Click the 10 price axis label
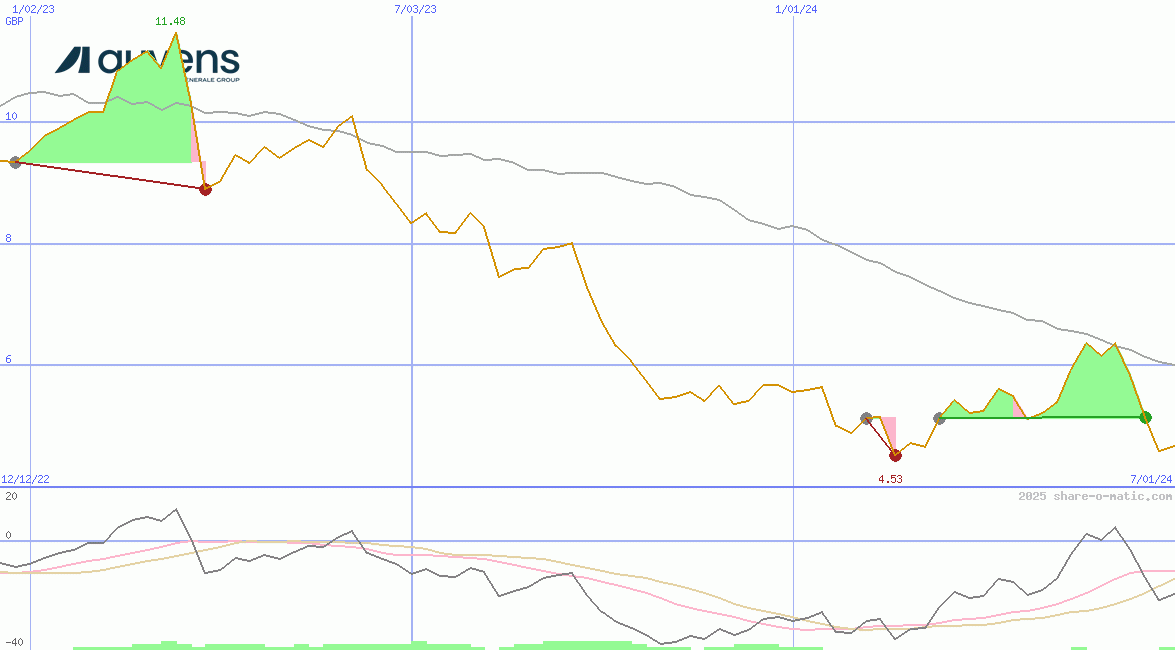 [x=11, y=117]
